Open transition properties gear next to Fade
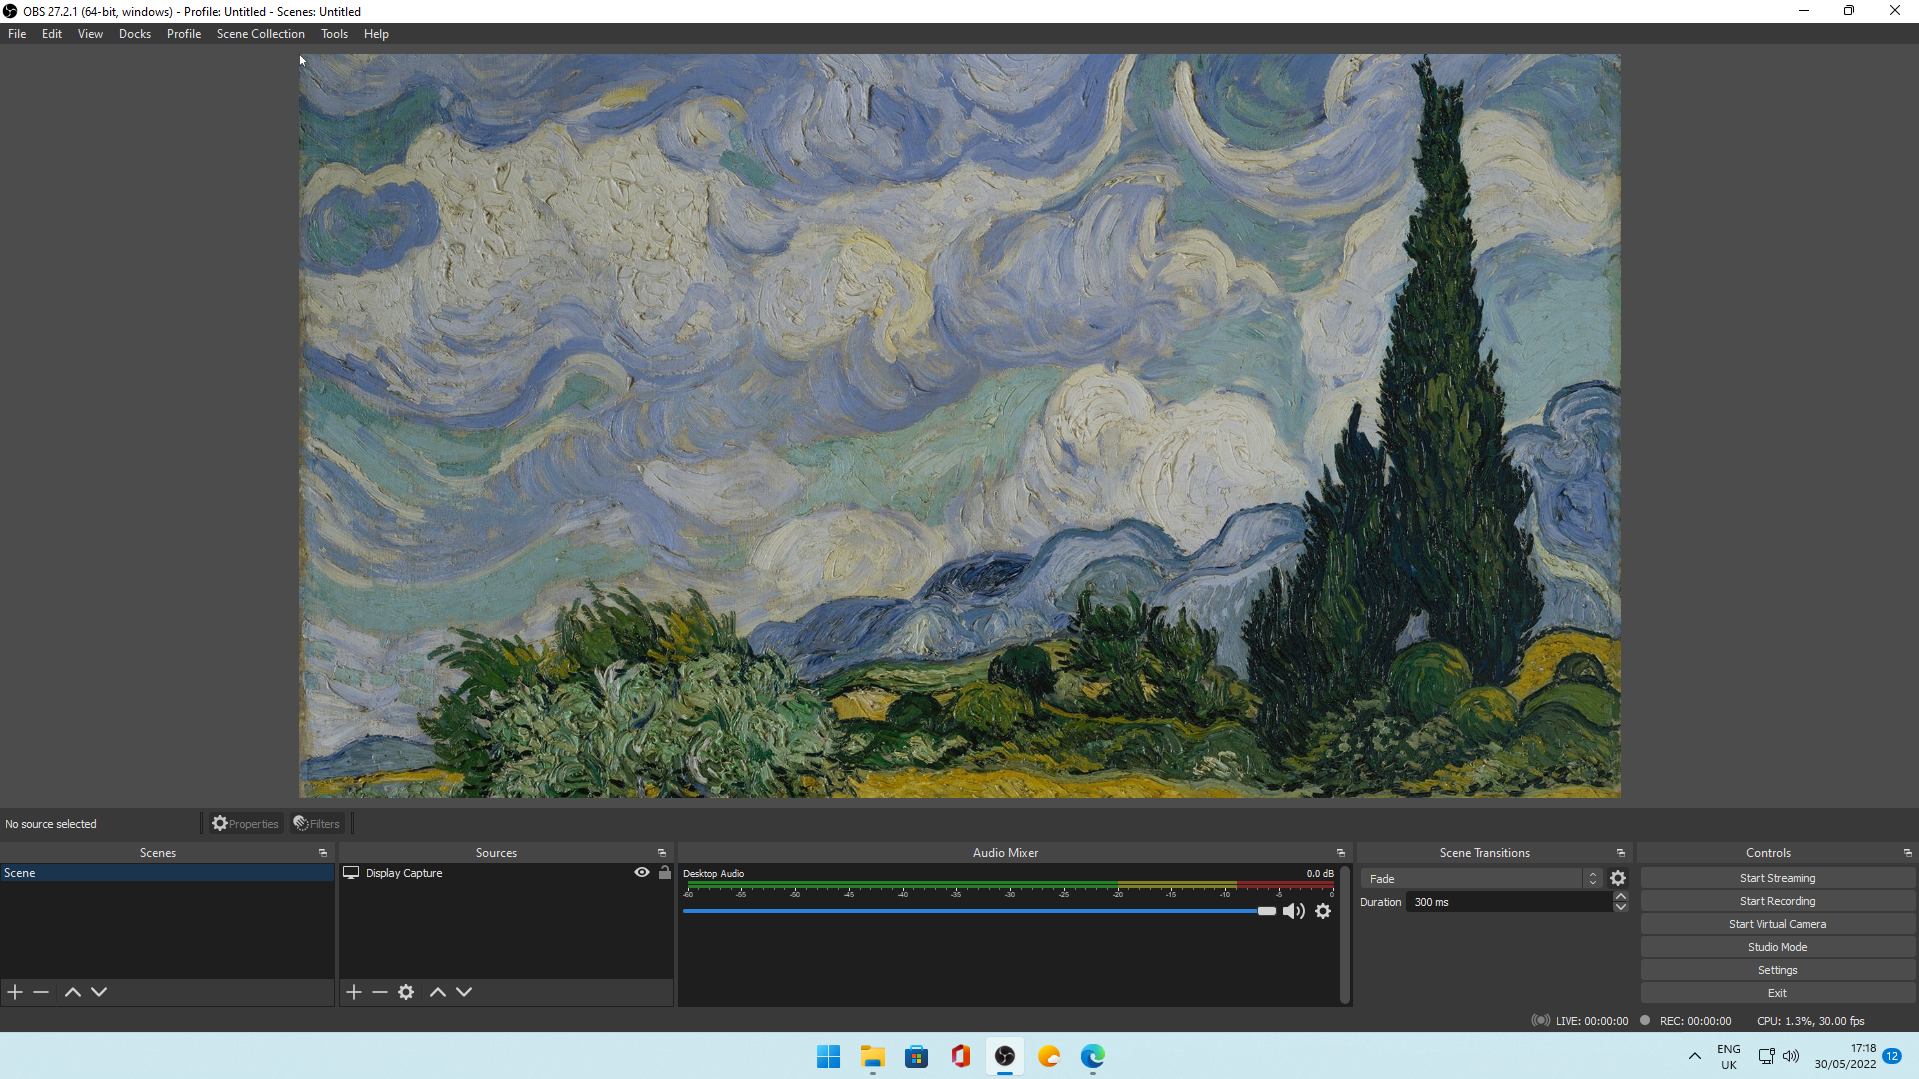Image resolution: width=1919 pixels, height=1079 pixels. (1618, 878)
